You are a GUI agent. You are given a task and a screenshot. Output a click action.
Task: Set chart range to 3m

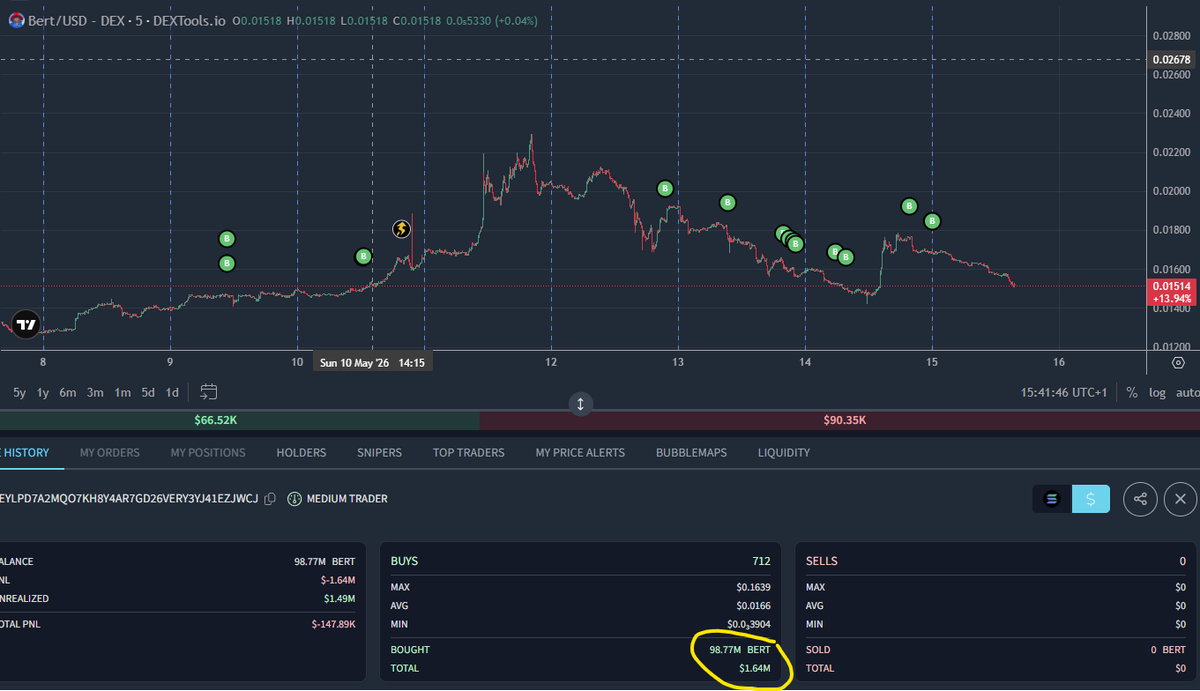(x=95, y=392)
